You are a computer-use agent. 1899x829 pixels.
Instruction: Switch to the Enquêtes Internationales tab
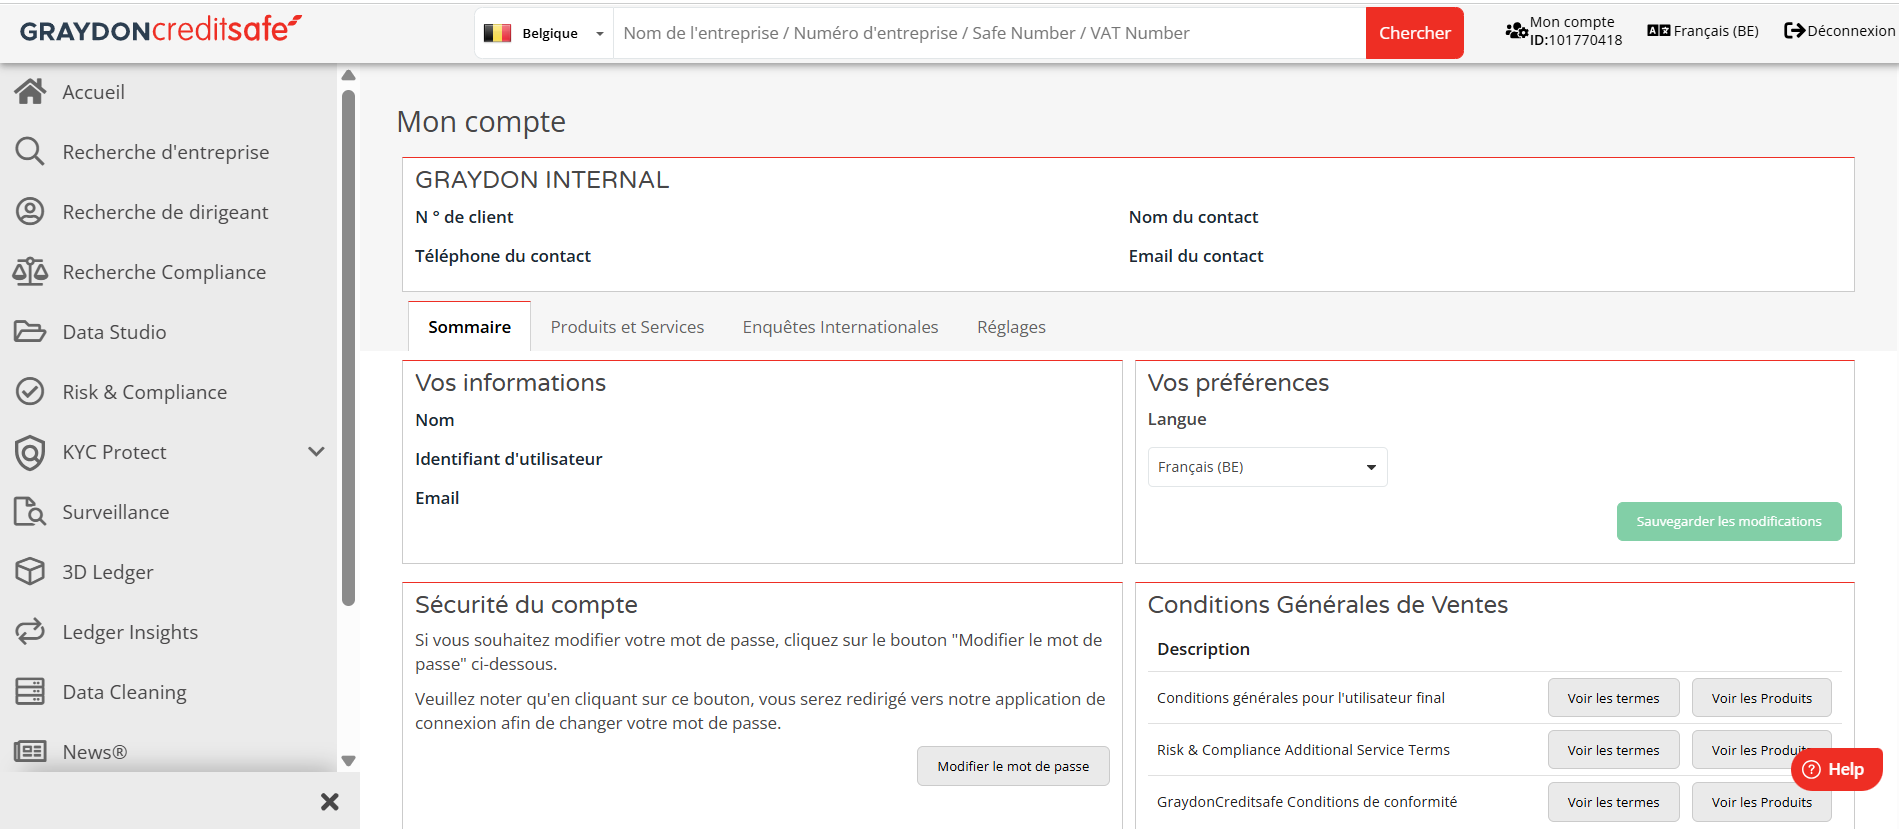pyautogui.click(x=840, y=327)
